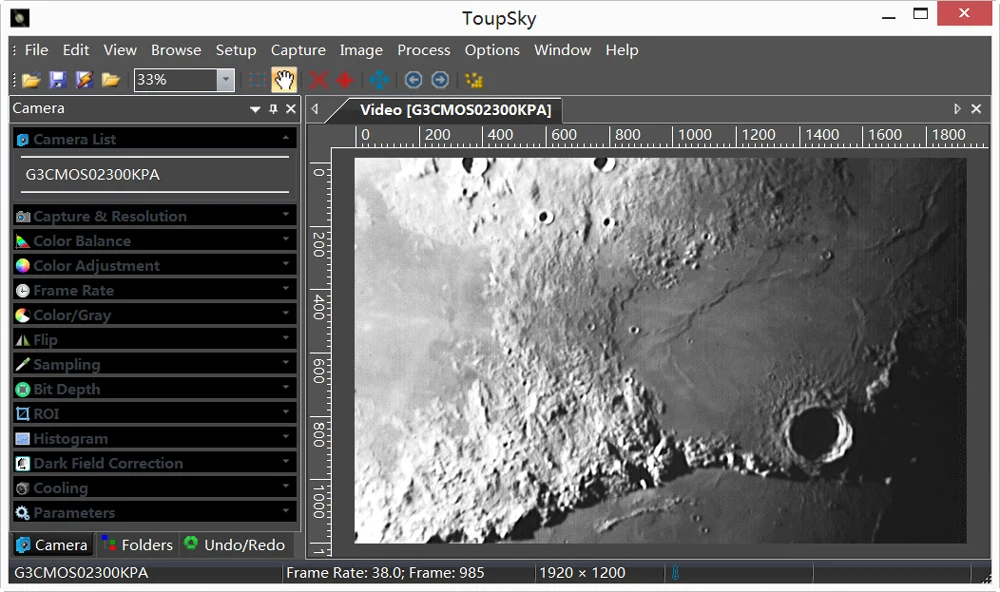Click the Save floppy disk icon

click(x=57, y=80)
